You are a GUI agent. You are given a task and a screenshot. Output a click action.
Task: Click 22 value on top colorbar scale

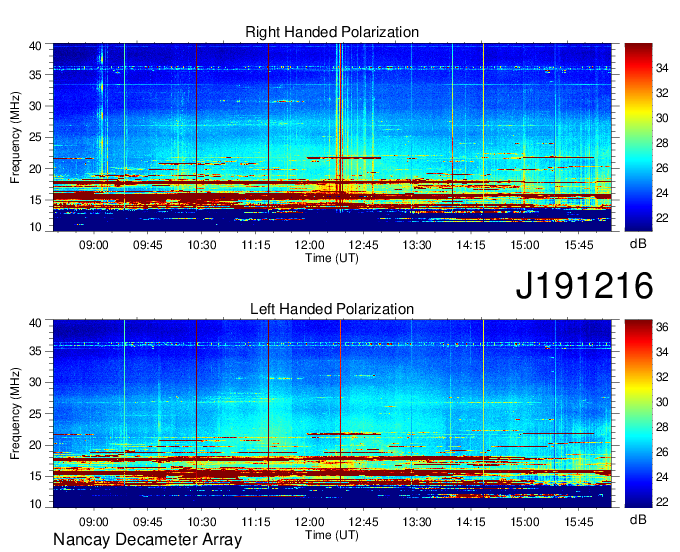[x=662, y=218]
